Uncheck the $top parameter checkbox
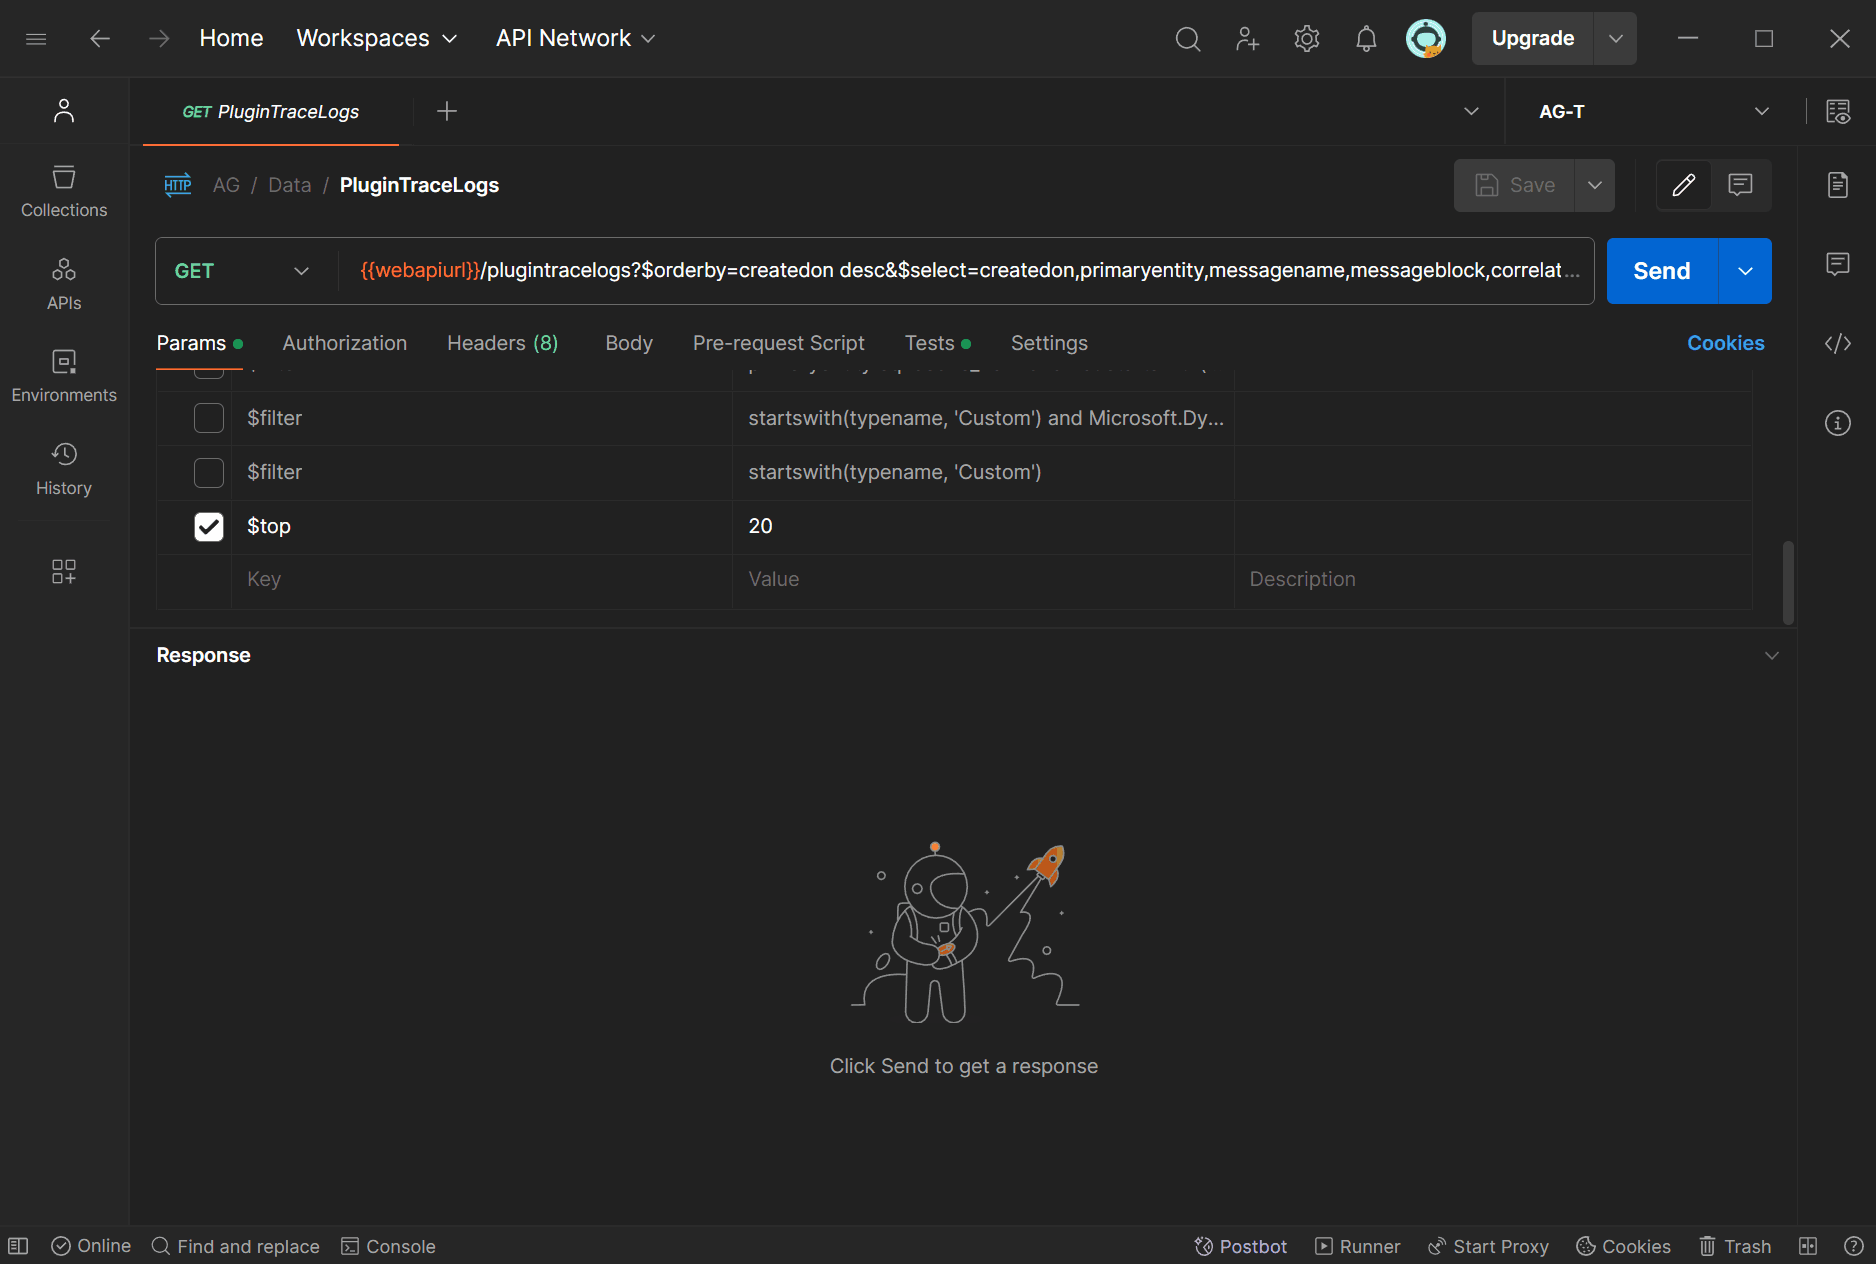1876x1264 pixels. coord(209,527)
